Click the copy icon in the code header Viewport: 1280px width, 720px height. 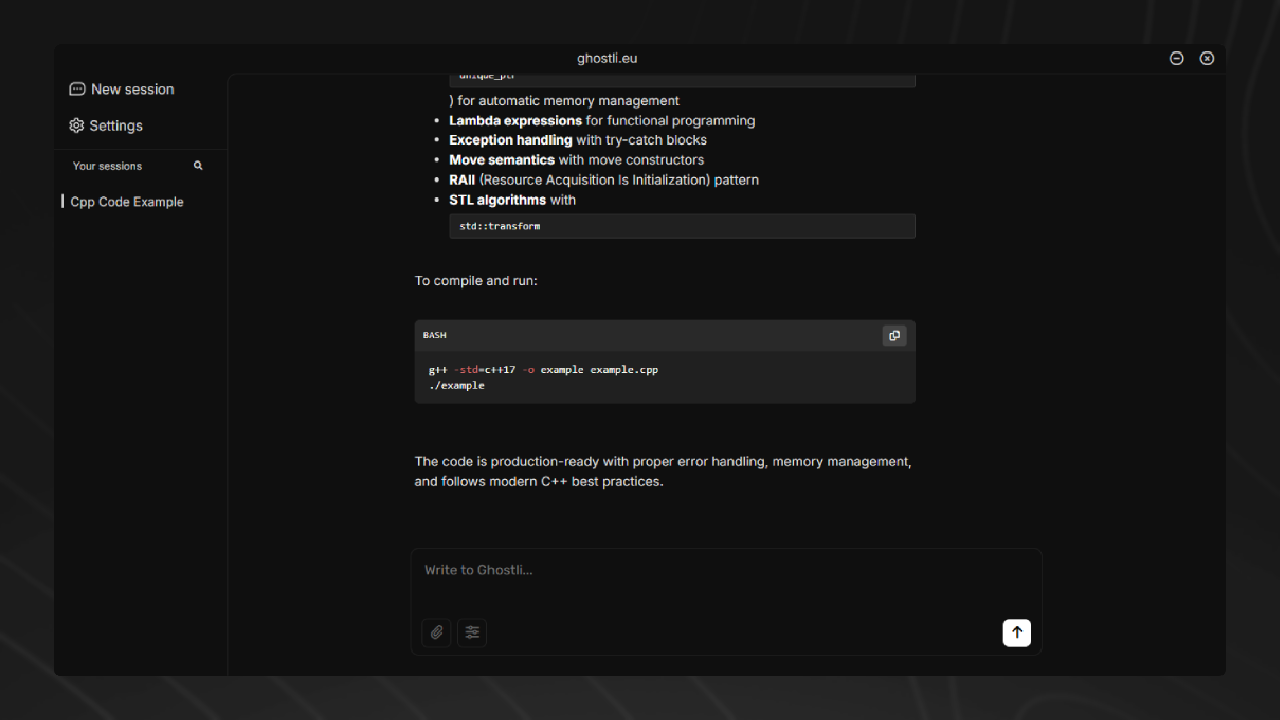[x=894, y=335]
